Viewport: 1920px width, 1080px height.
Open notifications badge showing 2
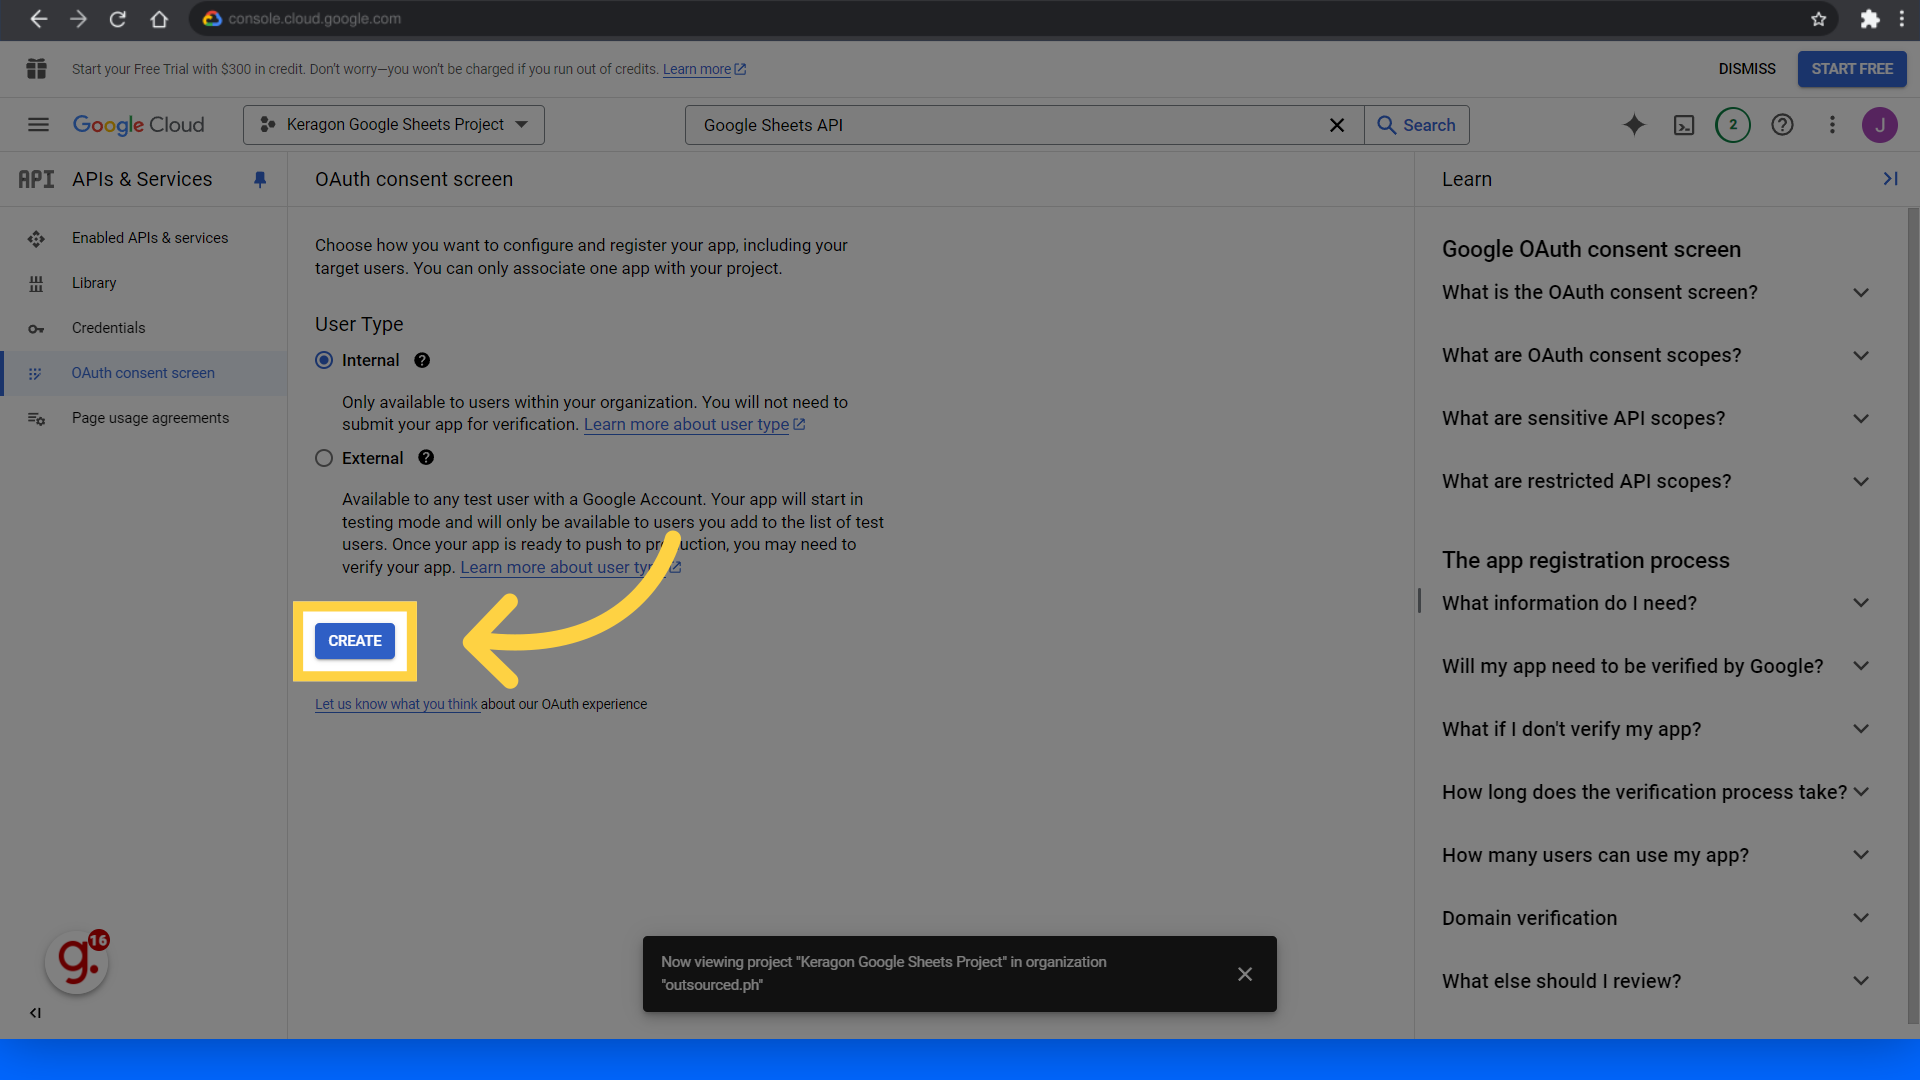[1733, 125]
